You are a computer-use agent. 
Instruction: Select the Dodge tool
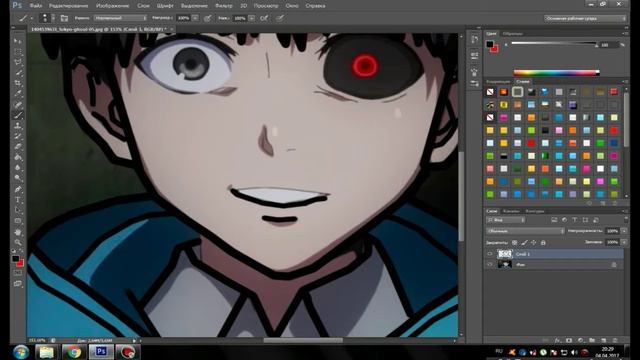tap(18, 178)
